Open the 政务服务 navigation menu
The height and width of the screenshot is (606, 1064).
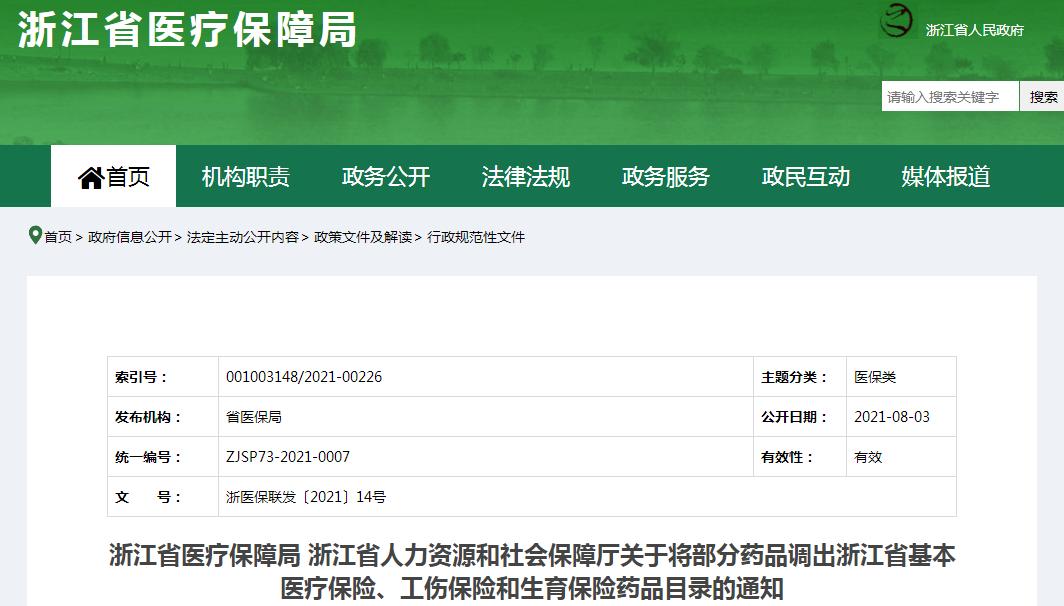666,175
